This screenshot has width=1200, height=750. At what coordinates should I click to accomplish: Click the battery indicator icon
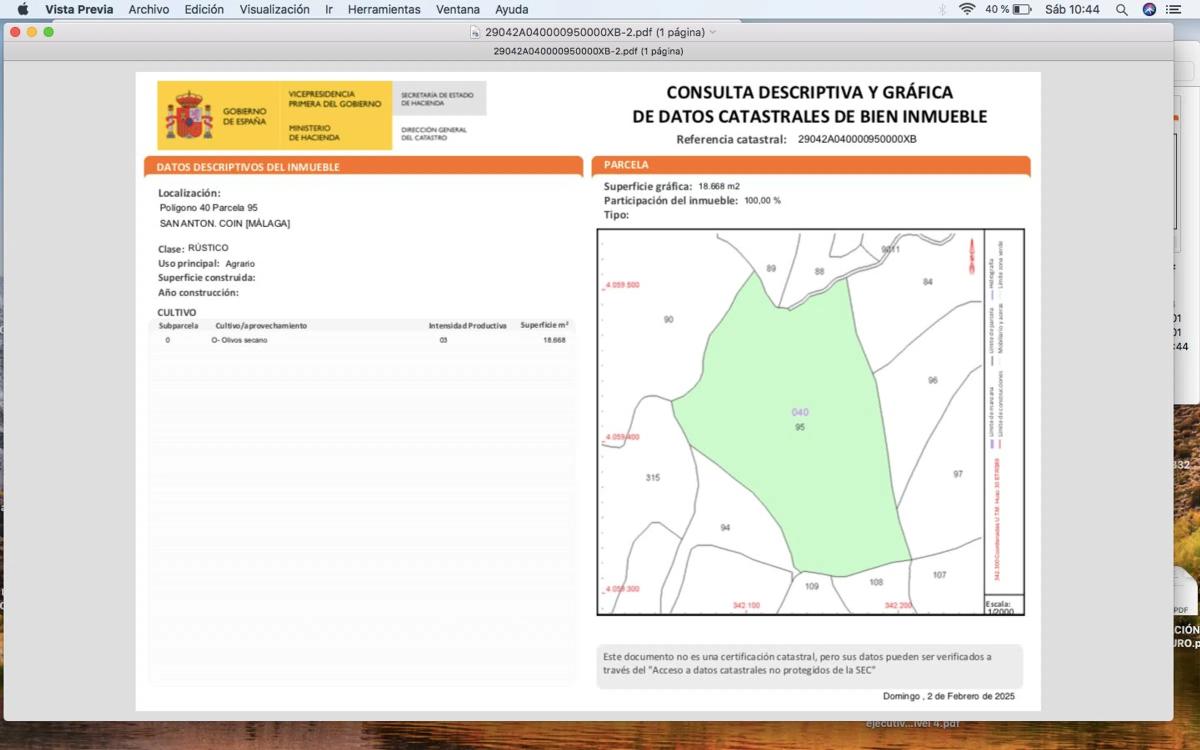(x=1021, y=9)
